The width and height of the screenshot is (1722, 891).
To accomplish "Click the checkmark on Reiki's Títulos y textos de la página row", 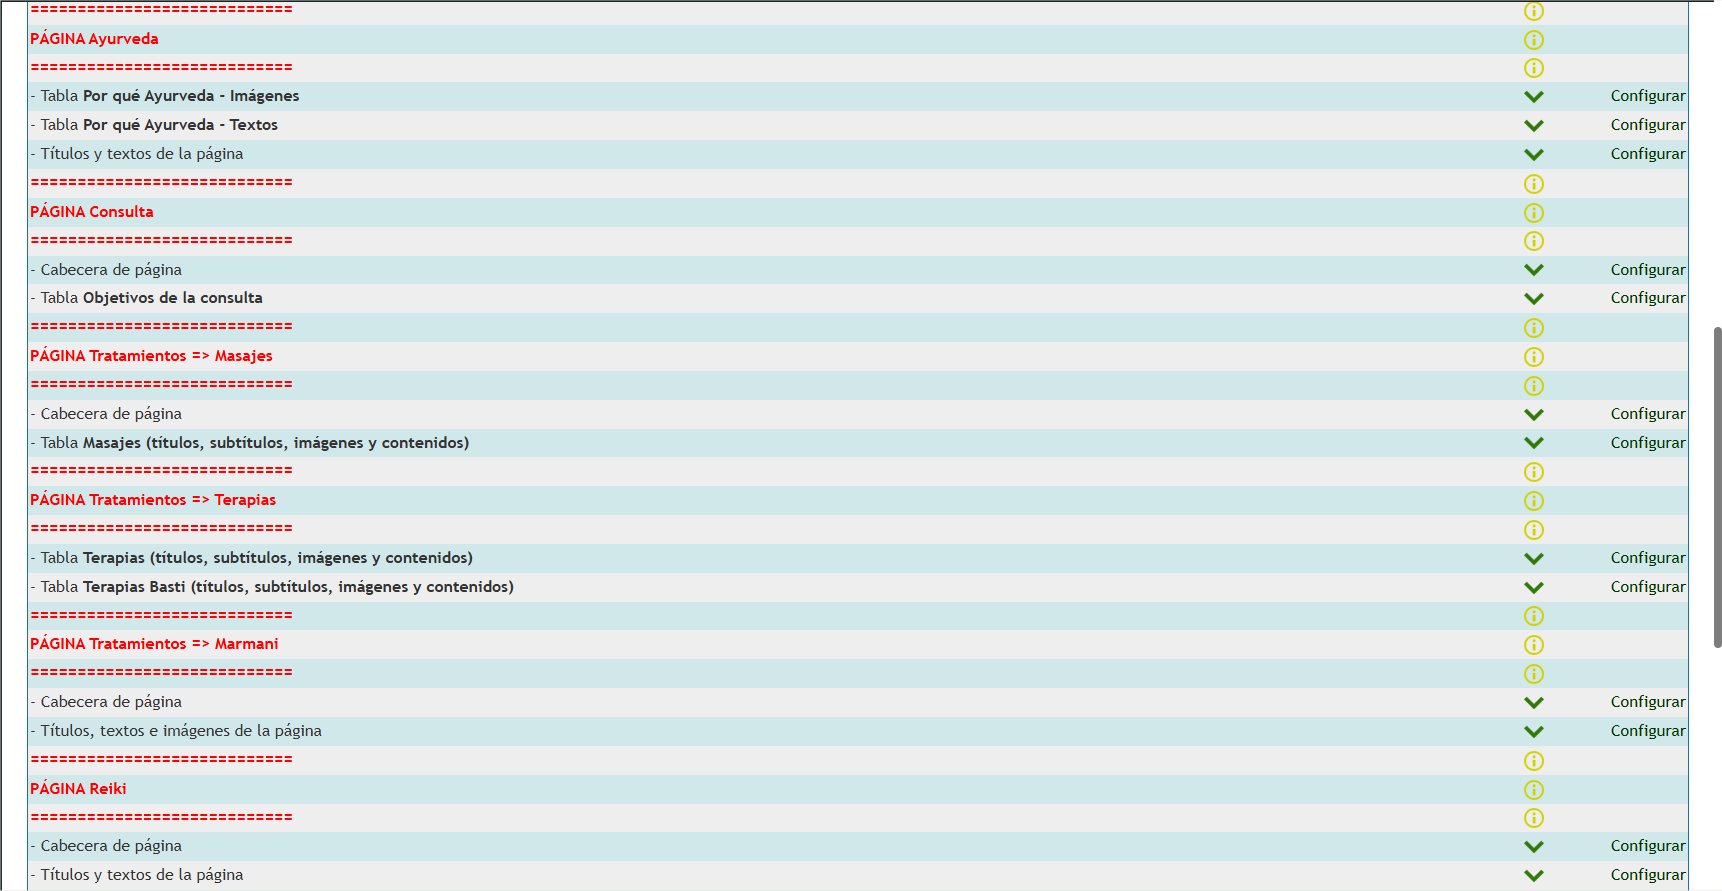I will 1533,876.
